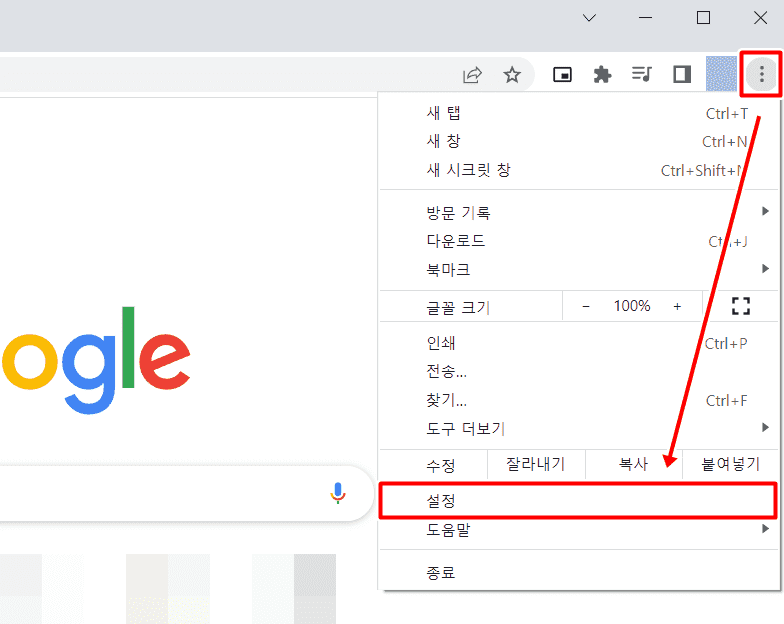Open 다운로드 from menu

click(579, 241)
